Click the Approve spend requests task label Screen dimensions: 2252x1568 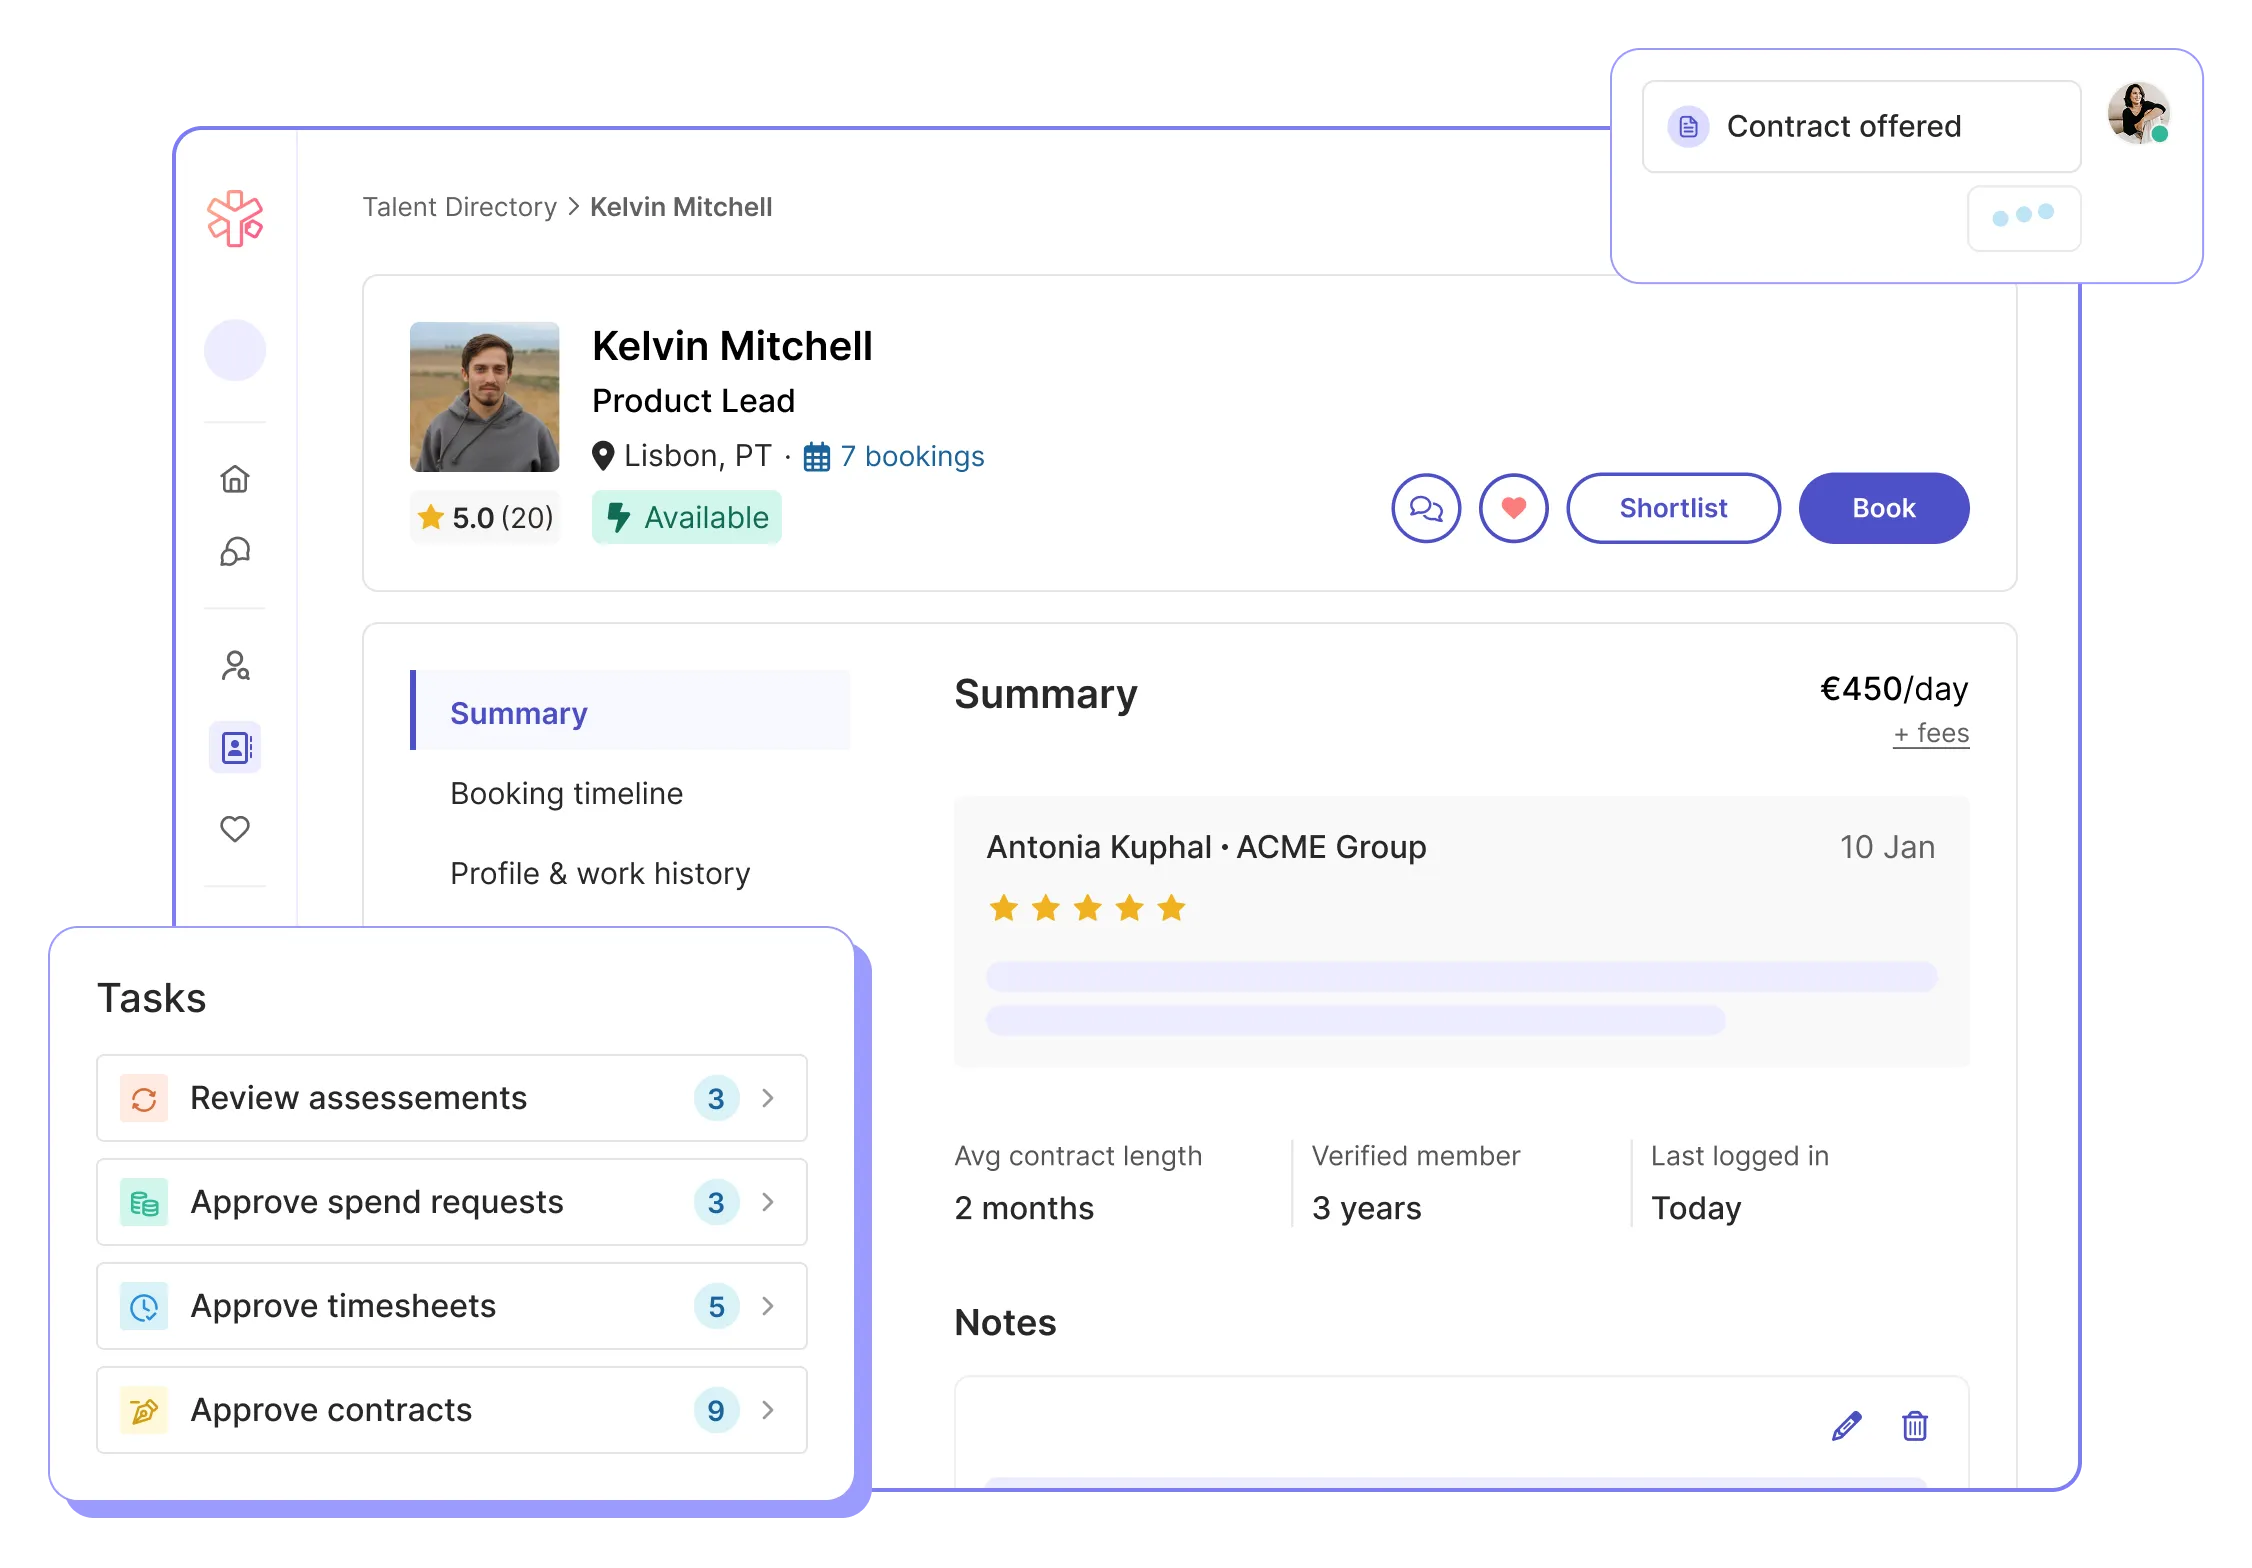(x=377, y=1202)
